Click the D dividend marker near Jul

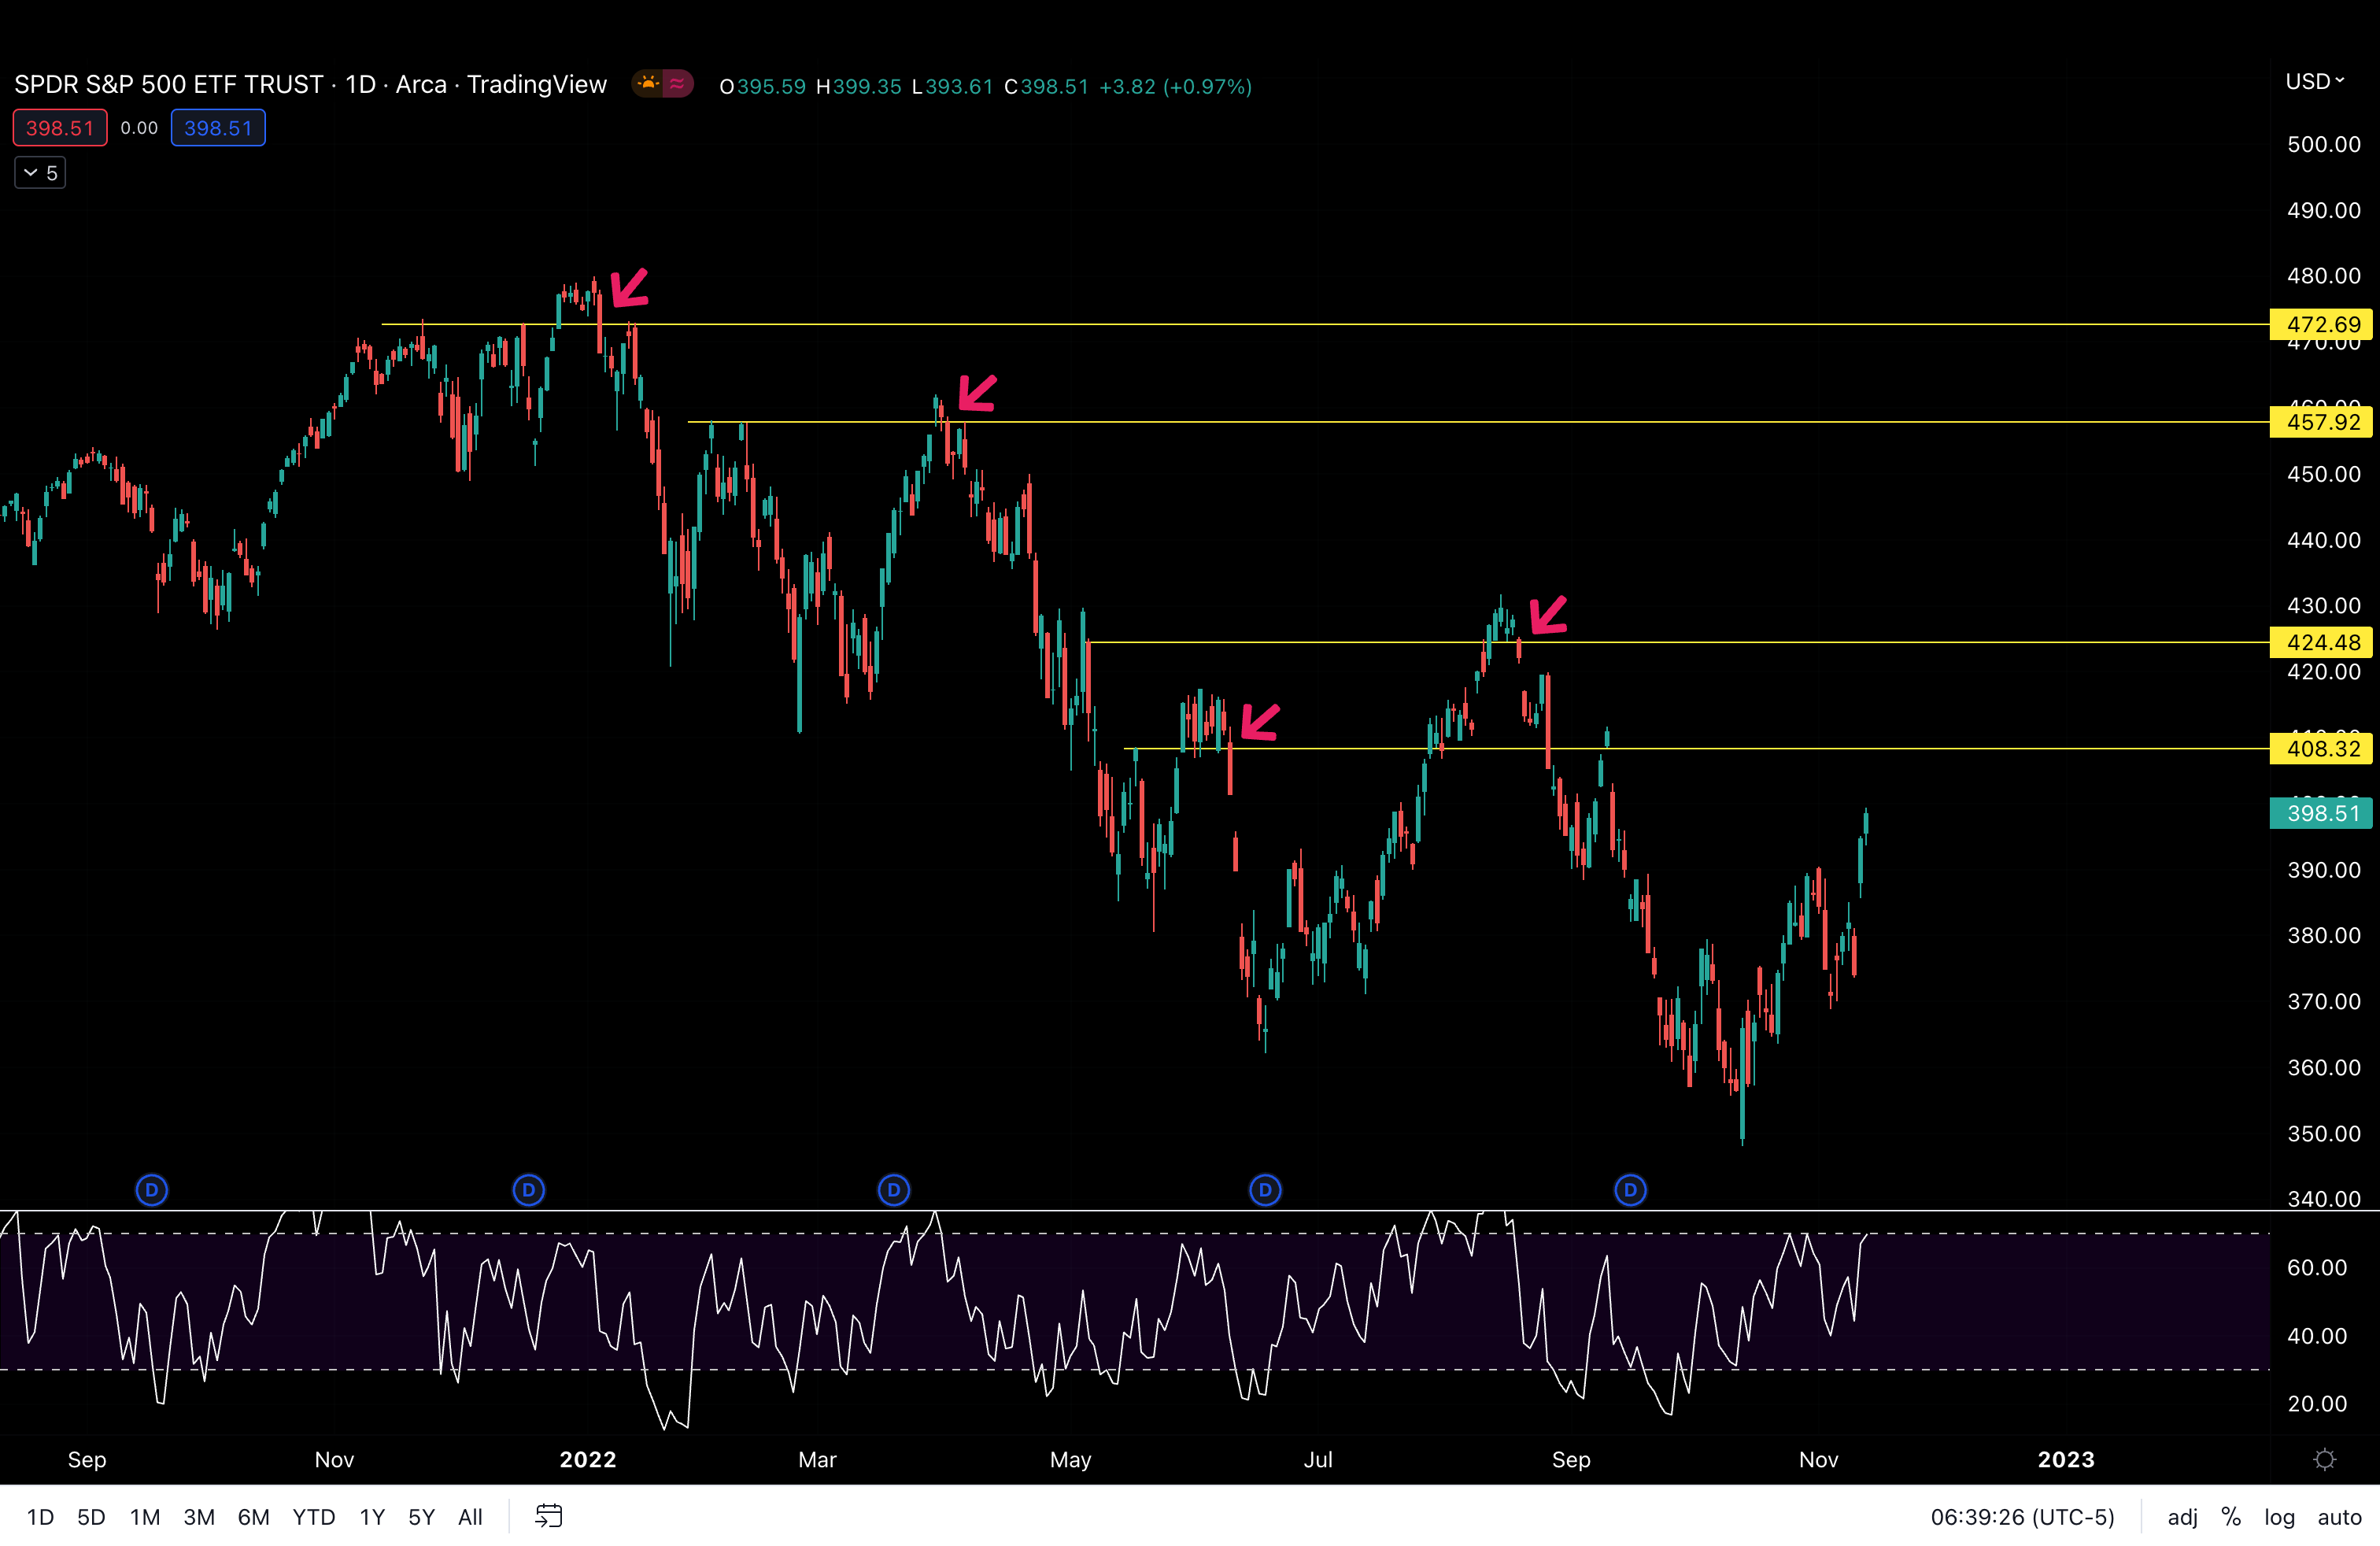coord(1264,1190)
